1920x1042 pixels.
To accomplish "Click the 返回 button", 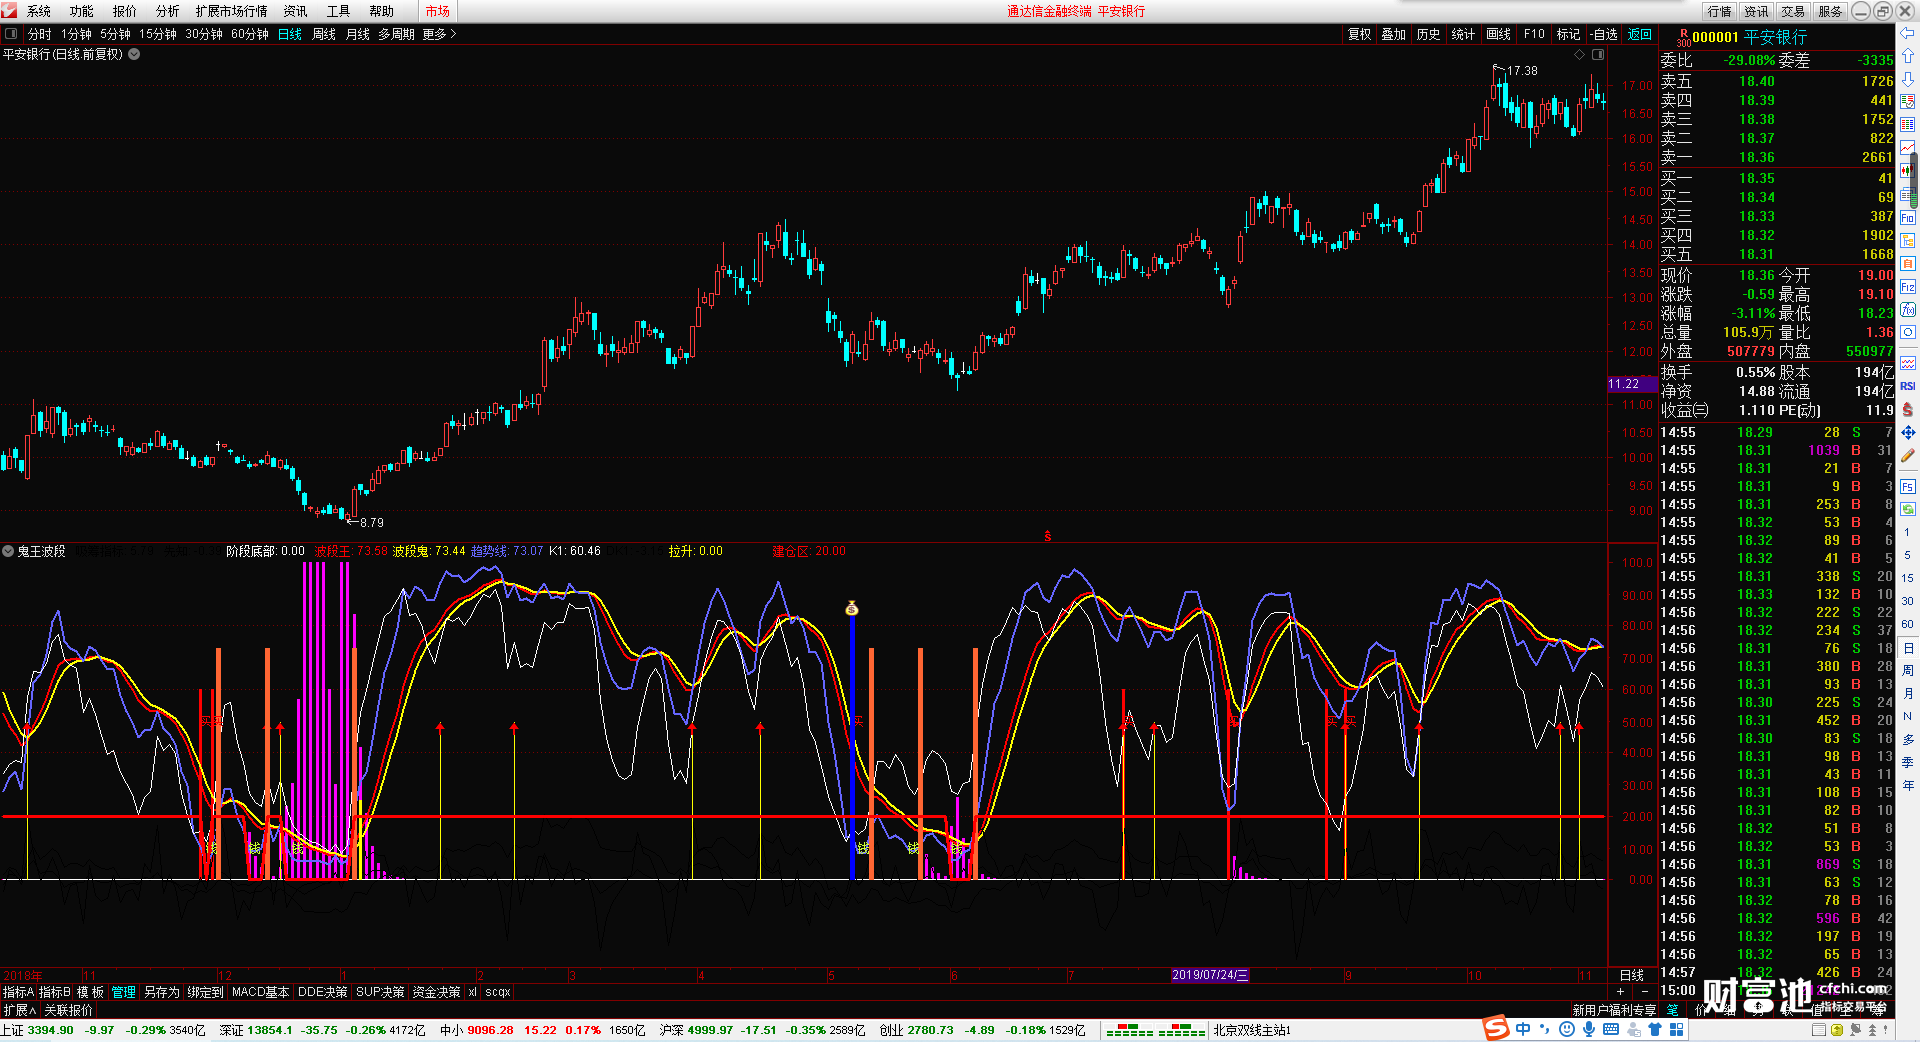I will coord(1640,34).
